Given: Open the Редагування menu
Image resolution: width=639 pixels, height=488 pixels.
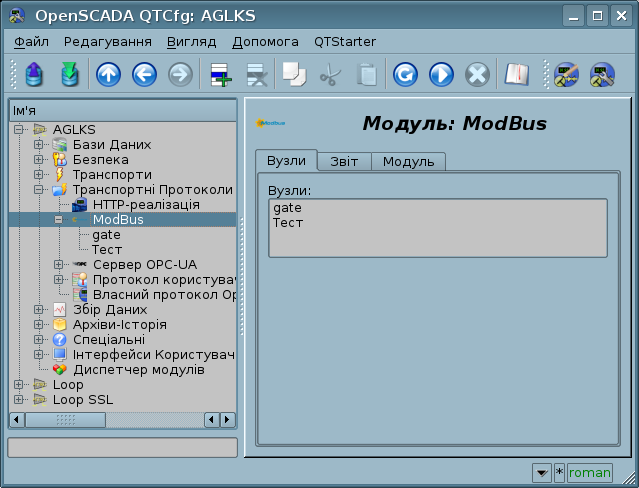Looking at the screenshot, I should (108, 42).
